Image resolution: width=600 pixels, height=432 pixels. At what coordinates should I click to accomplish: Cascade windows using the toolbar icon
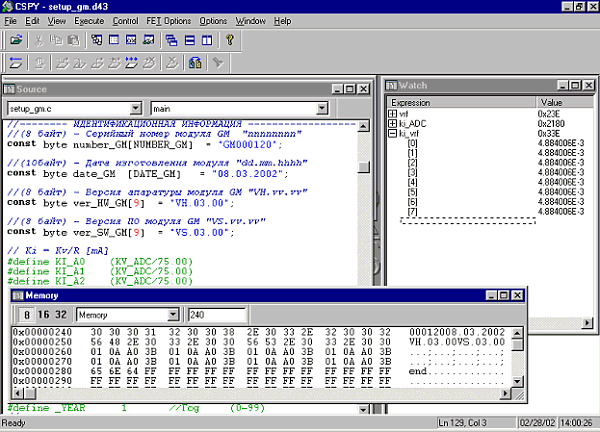tap(171, 40)
